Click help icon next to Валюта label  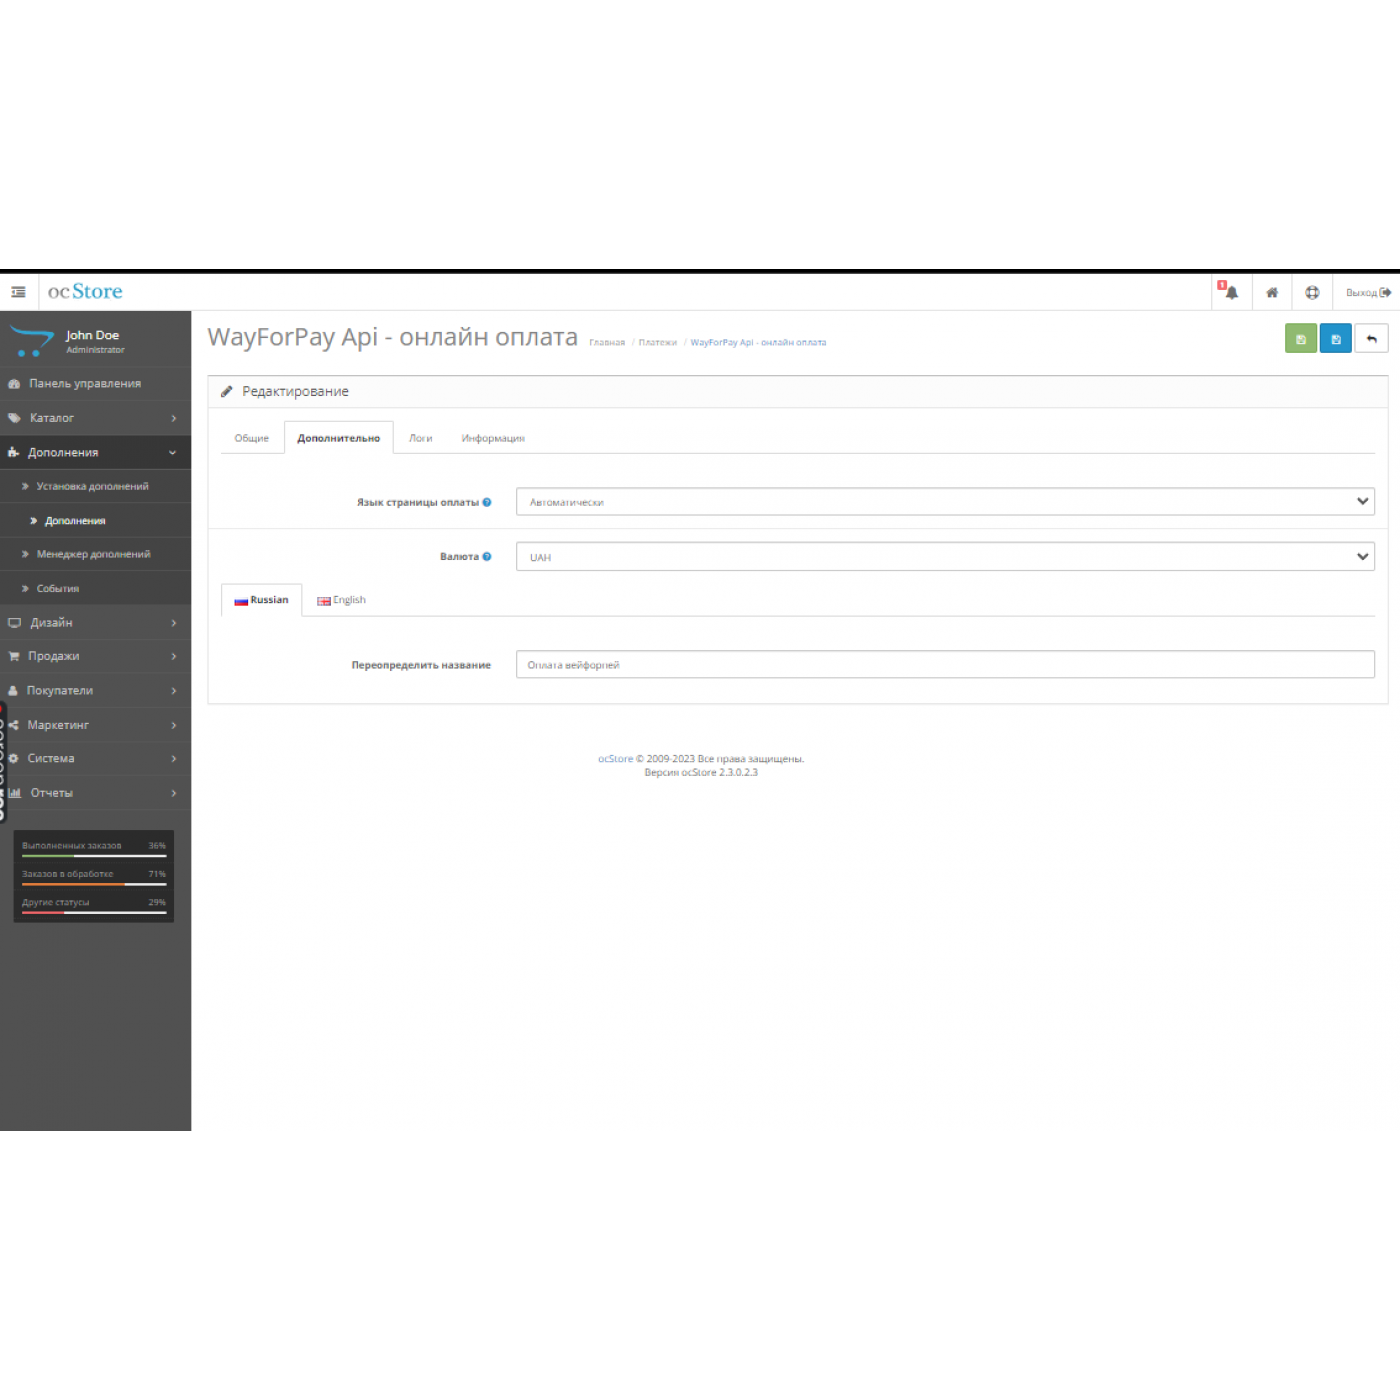[487, 557]
